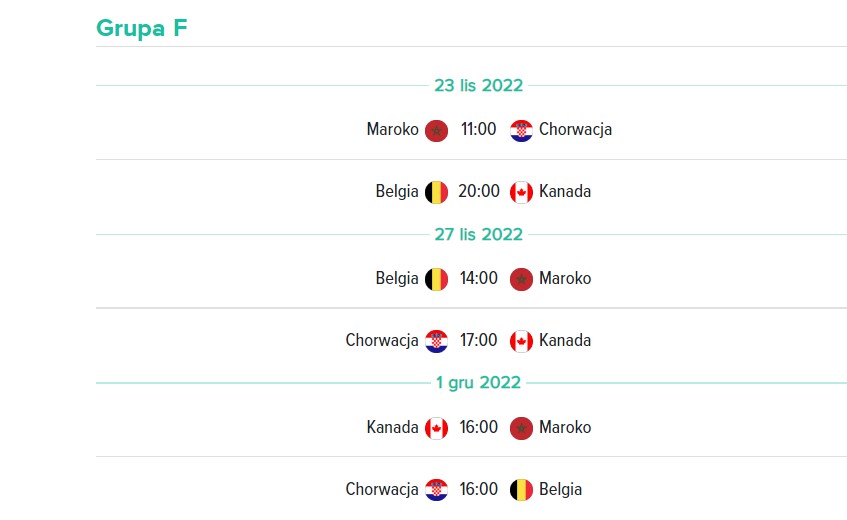Select Kanada team name in 17:00 match
The image size is (847, 520).
click(x=565, y=341)
